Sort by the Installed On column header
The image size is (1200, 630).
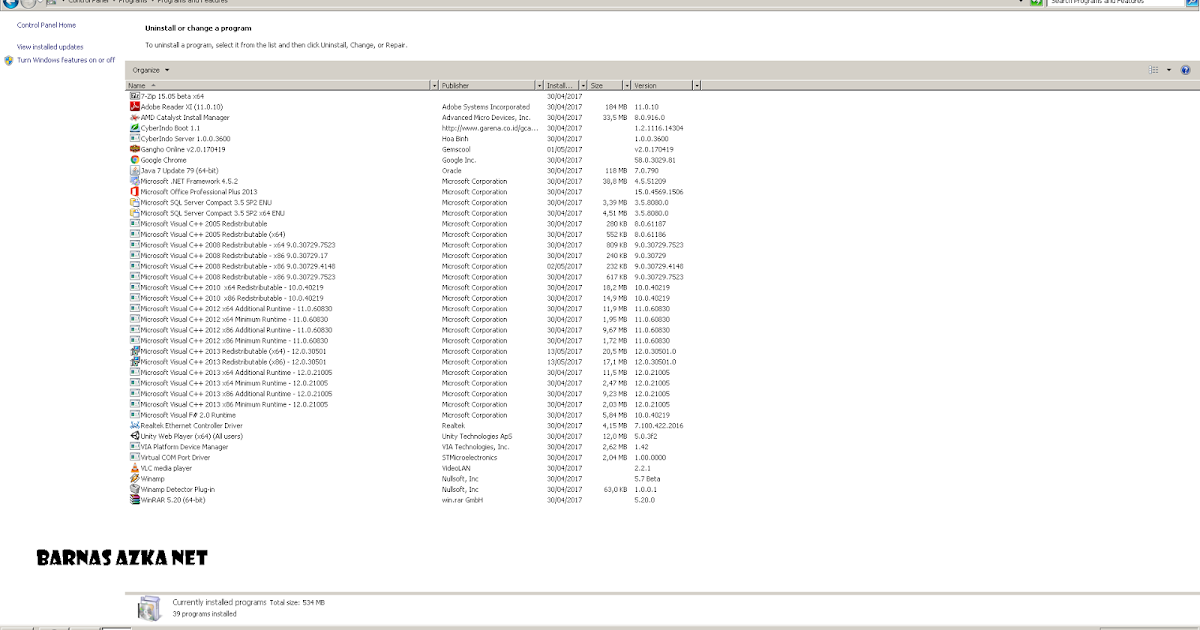(x=561, y=85)
